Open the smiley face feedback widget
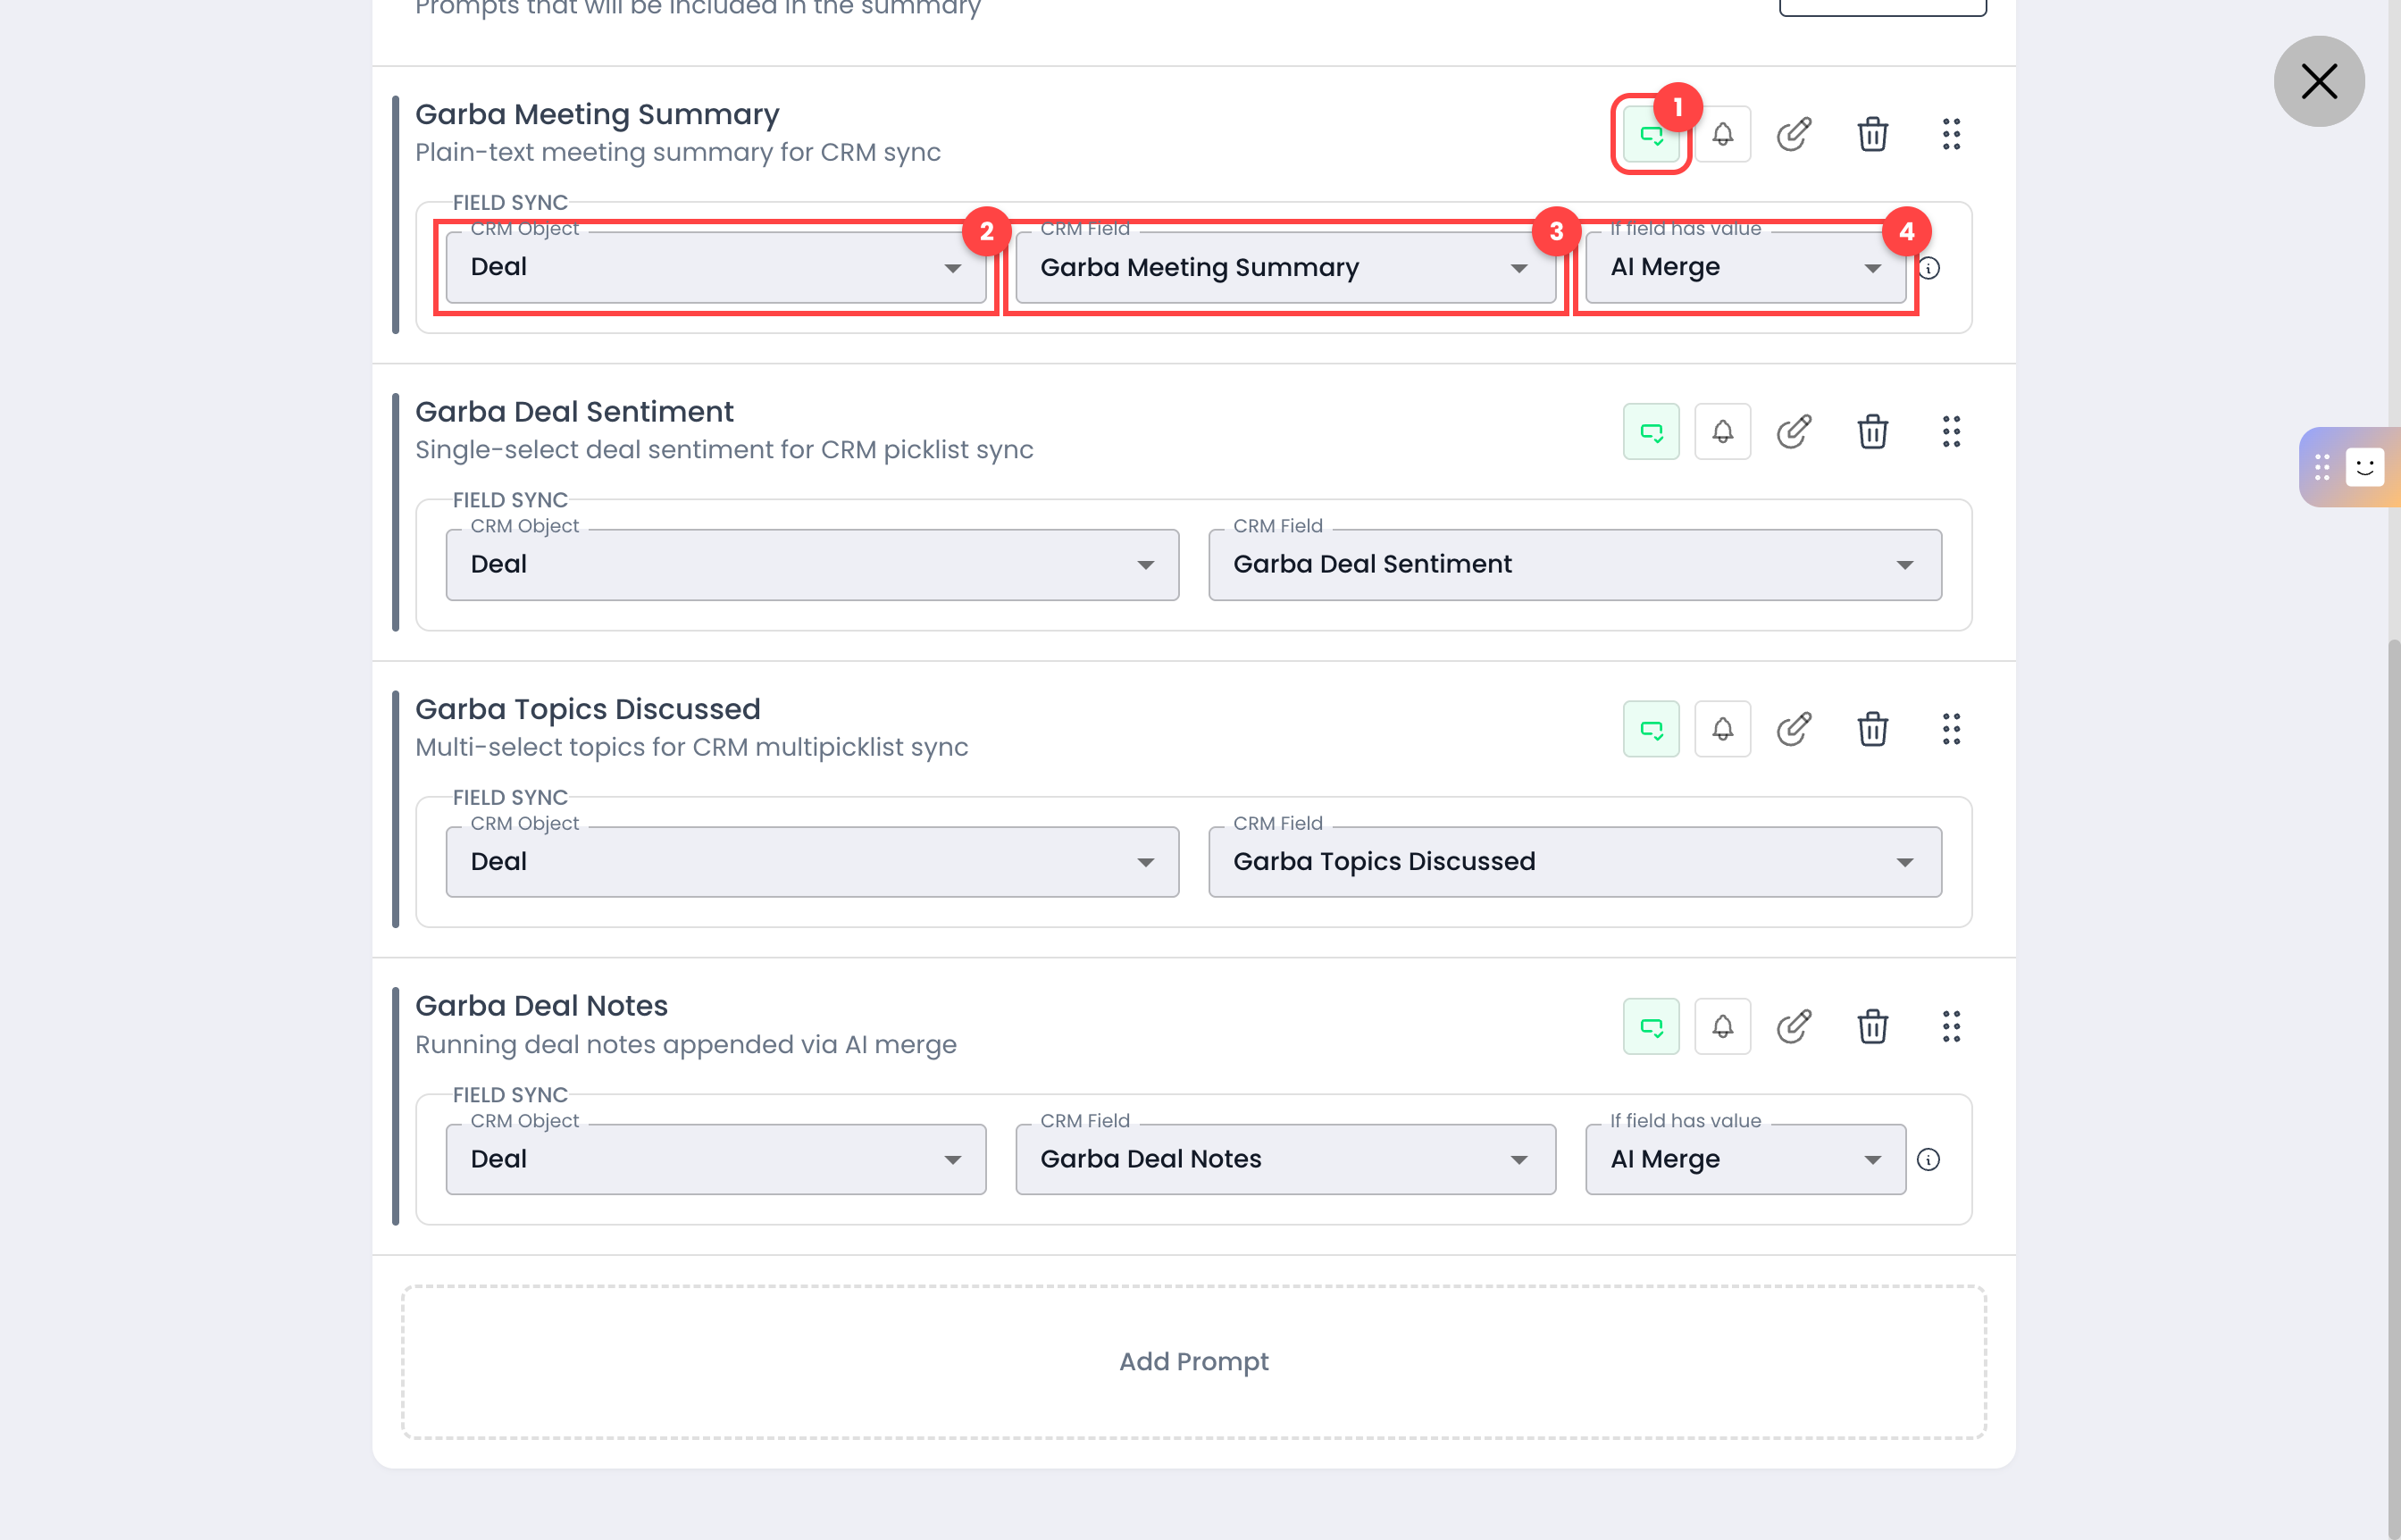The width and height of the screenshot is (2401, 1540). (x=2365, y=467)
